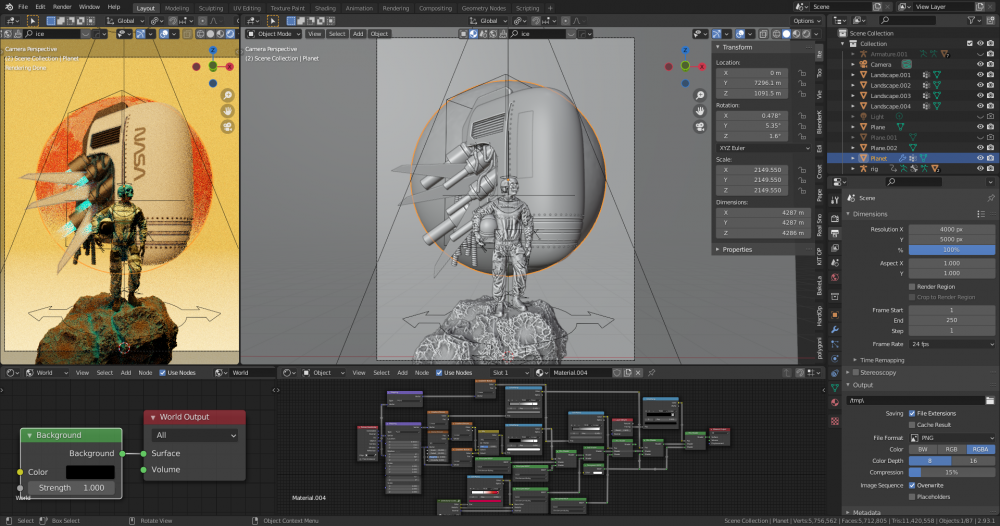Click the blue Z axis on main viewport gizmo
This screenshot has height=526, width=1000.
tap(685, 50)
